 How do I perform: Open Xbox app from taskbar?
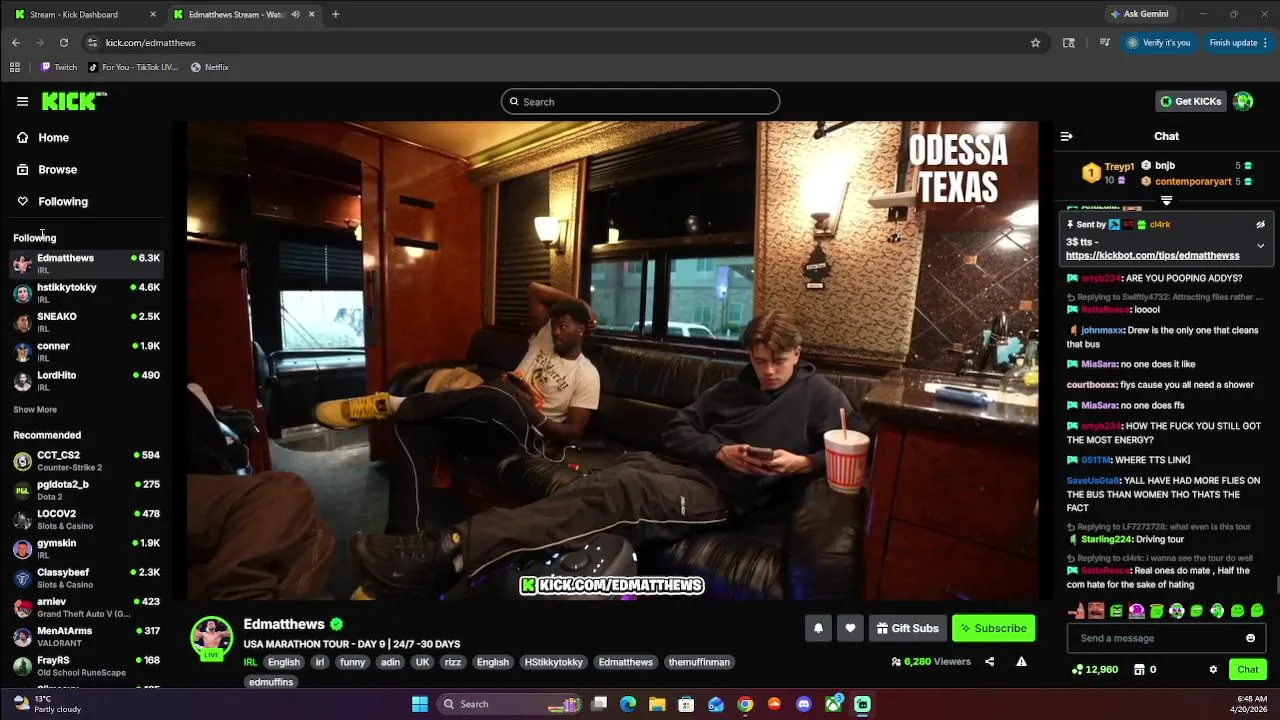click(x=833, y=704)
